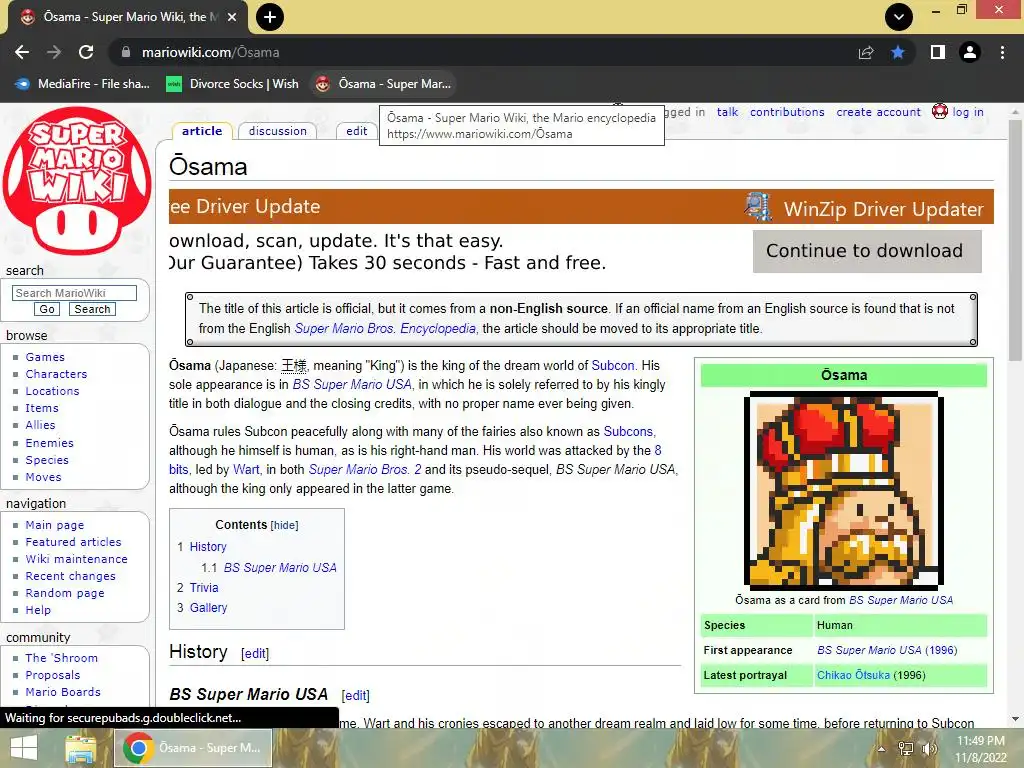This screenshot has width=1024, height=768.
Task: Open Games in browse sidebar
Action: coord(45,357)
